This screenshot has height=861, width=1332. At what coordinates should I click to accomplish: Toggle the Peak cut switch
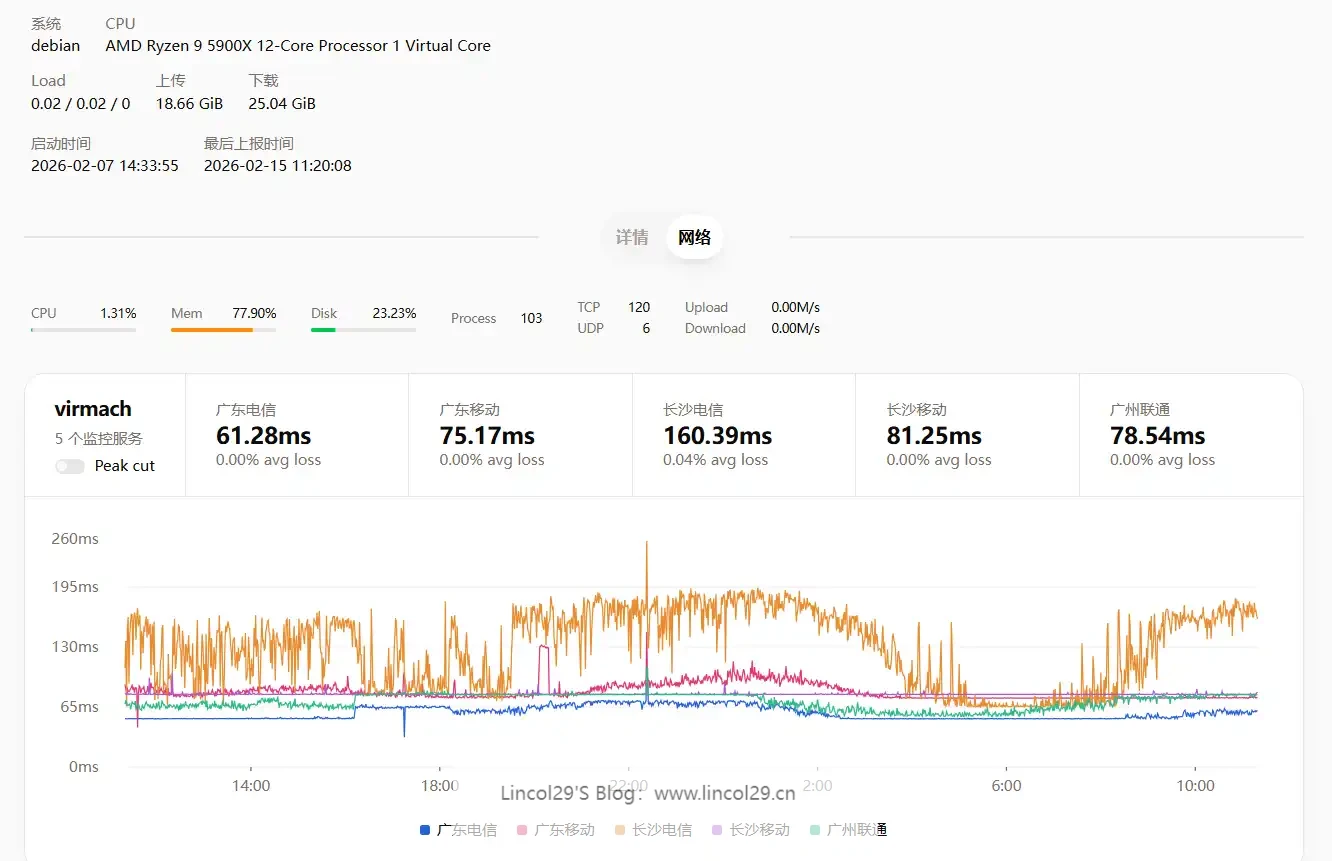(70, 466)
